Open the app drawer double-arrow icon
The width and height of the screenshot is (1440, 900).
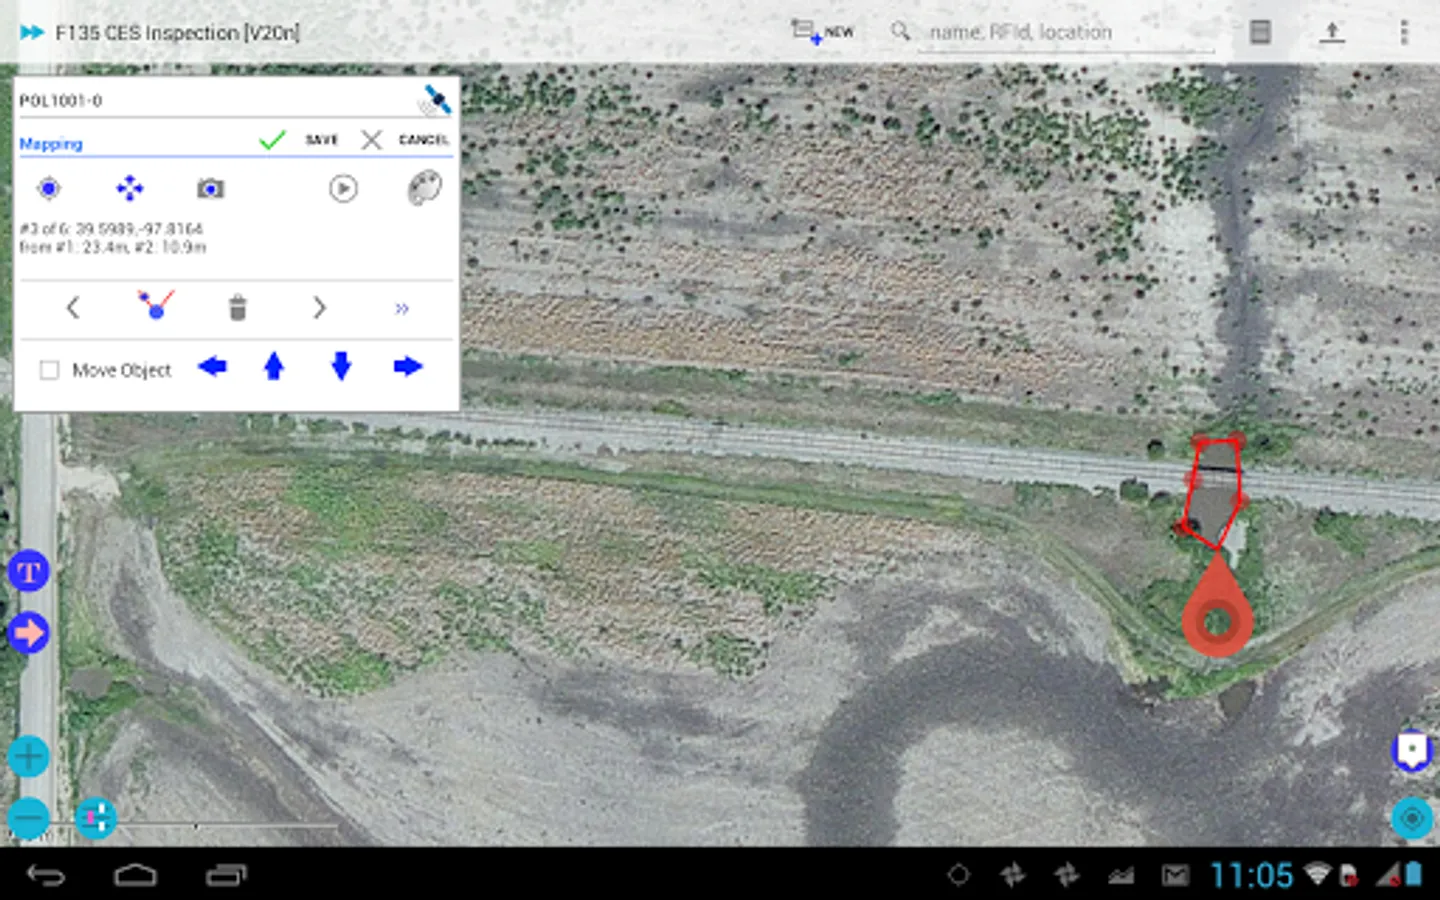[32, 32]
